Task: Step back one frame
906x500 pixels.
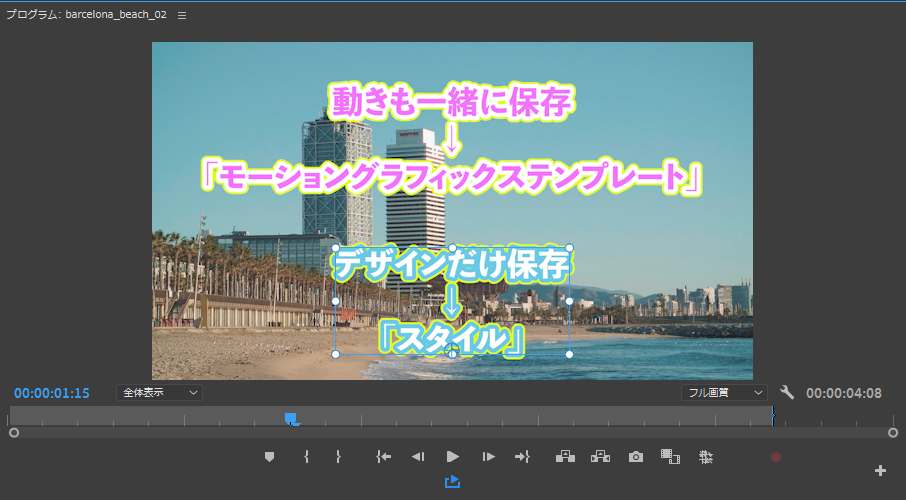Action: [417, 457]
